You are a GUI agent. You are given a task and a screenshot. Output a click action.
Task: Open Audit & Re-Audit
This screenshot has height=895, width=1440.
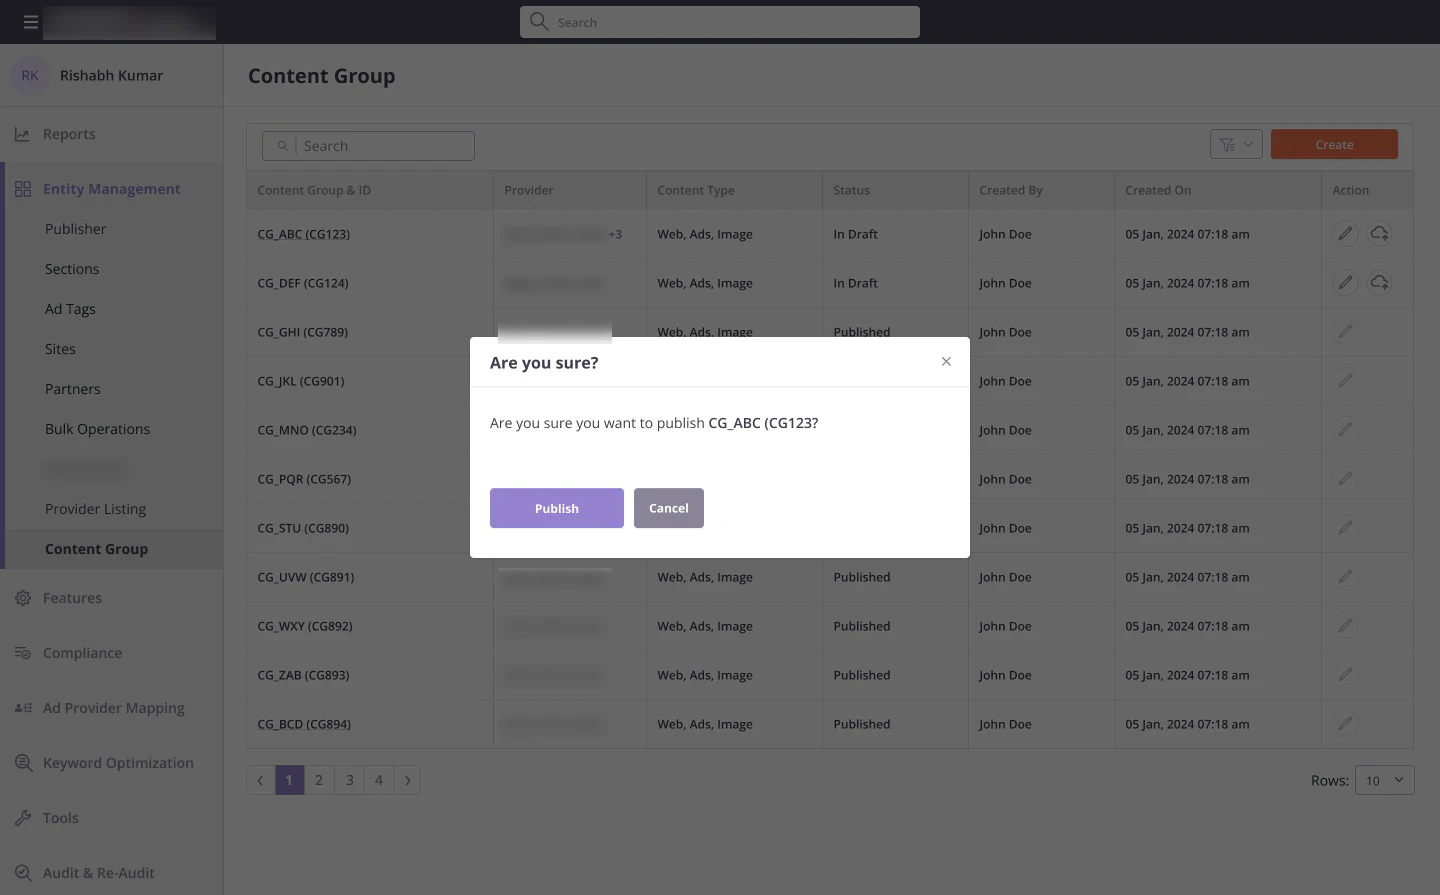click(x=98, y=873)
